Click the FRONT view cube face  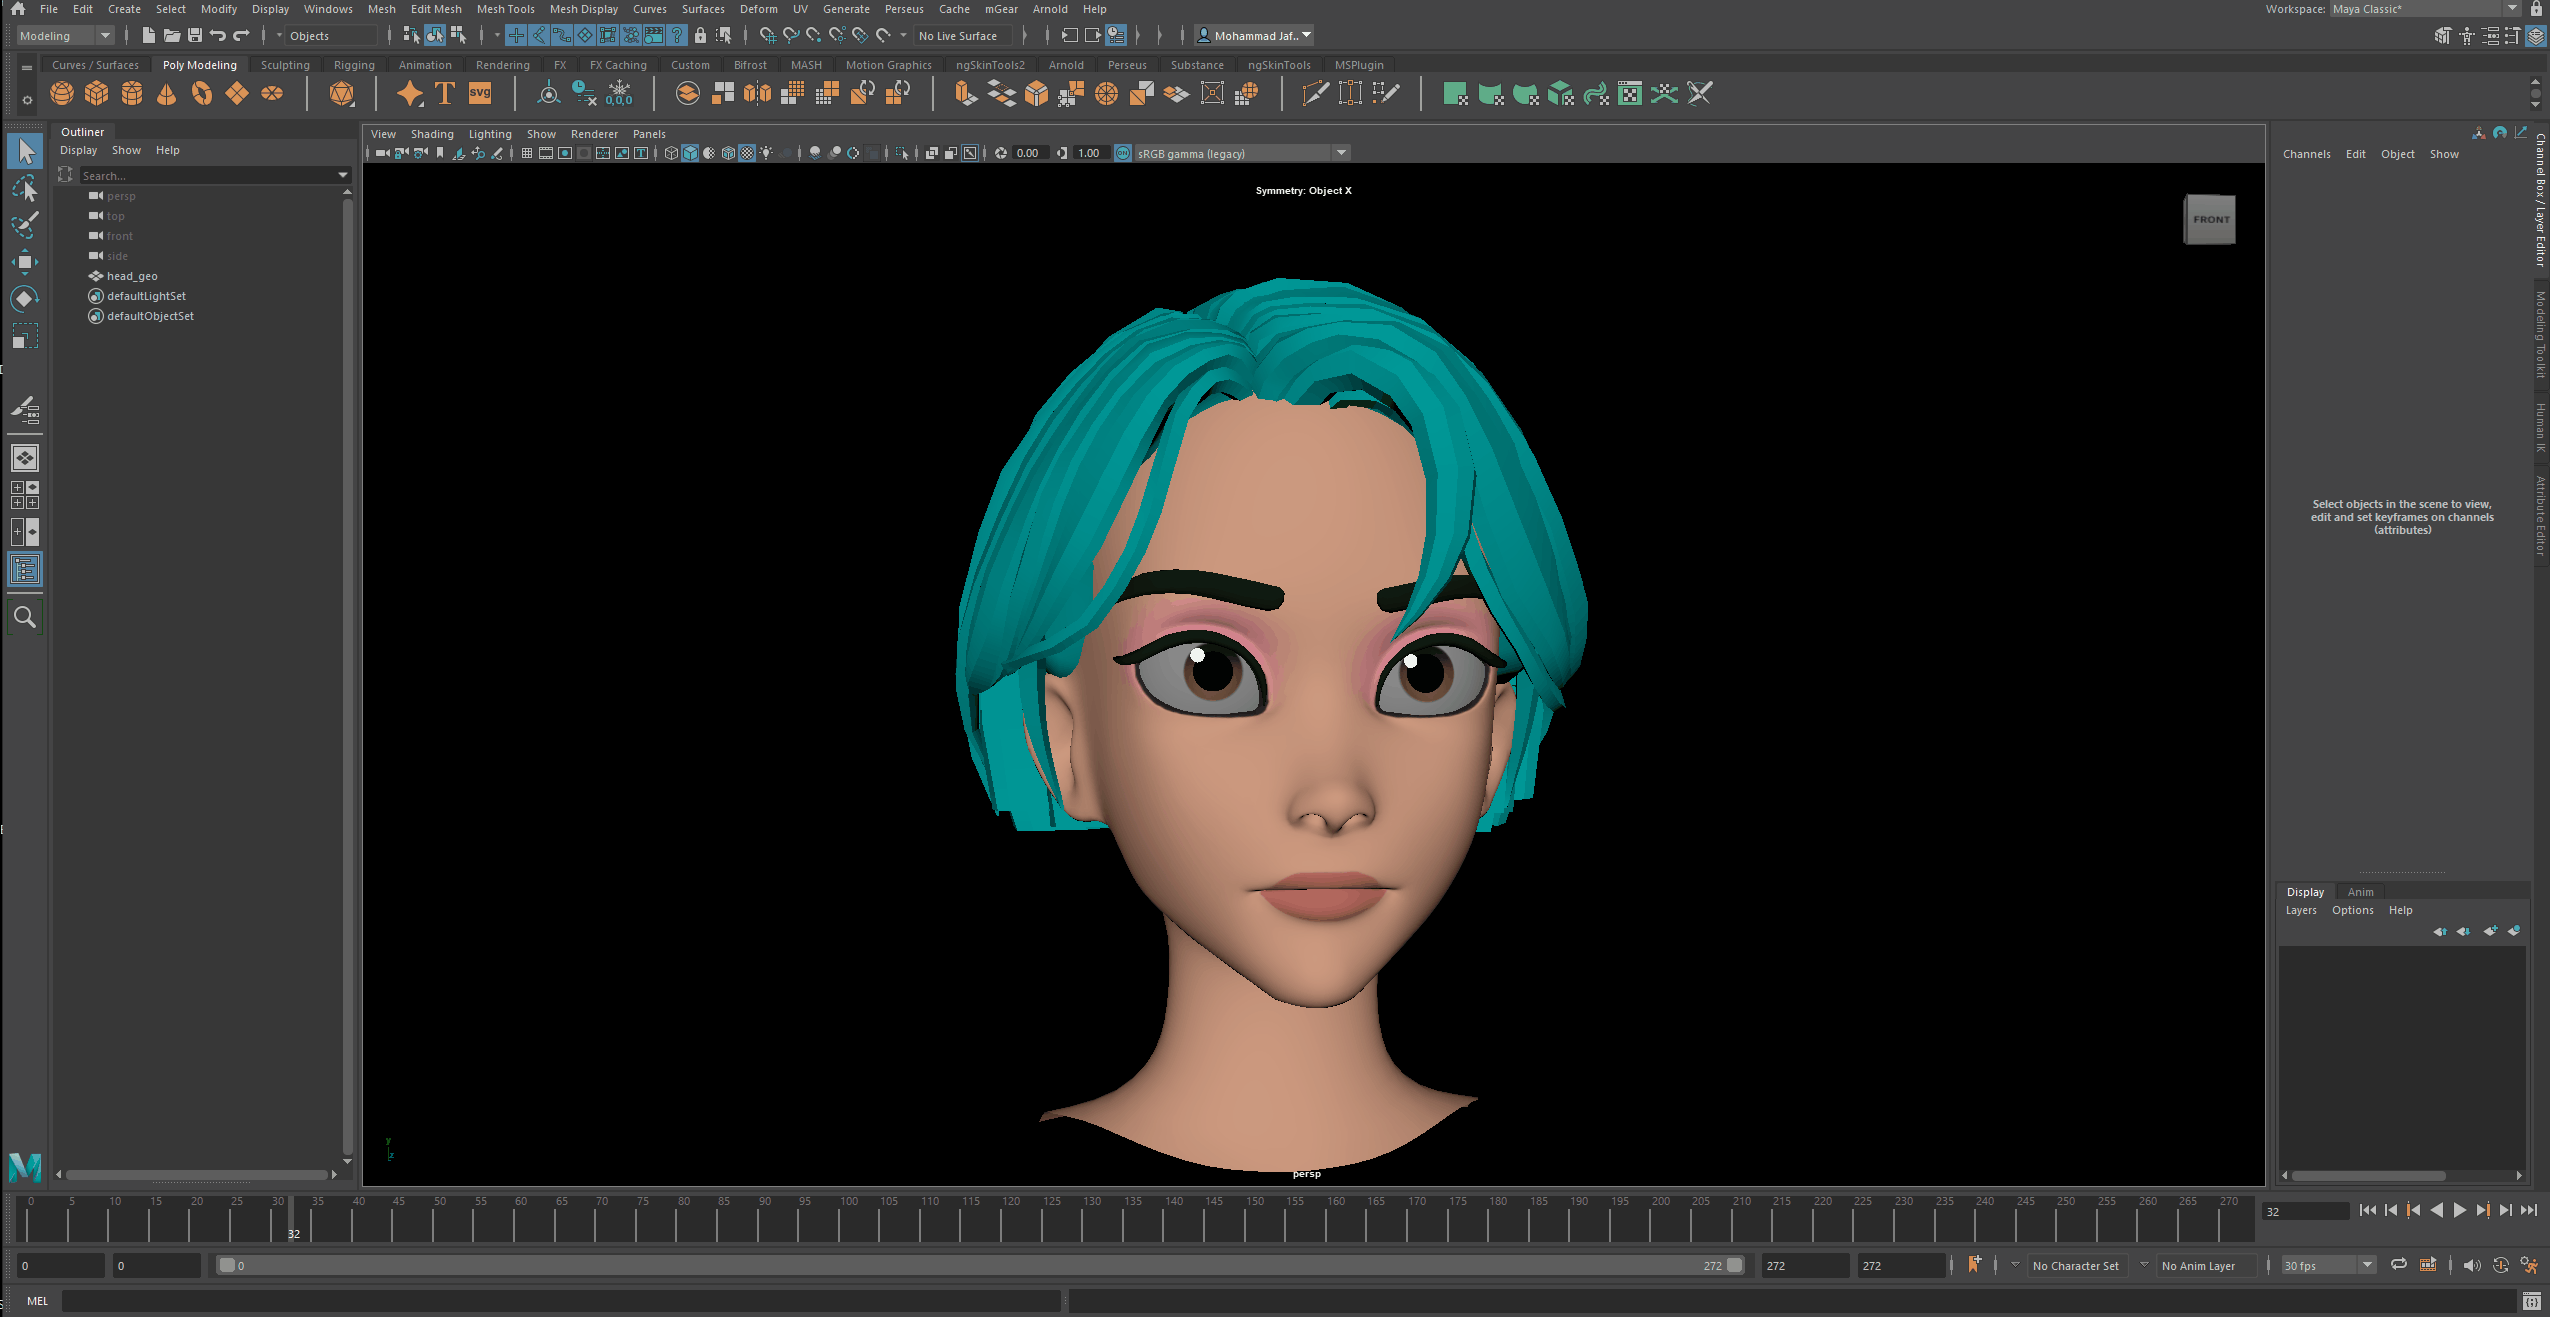(2211, 220)
